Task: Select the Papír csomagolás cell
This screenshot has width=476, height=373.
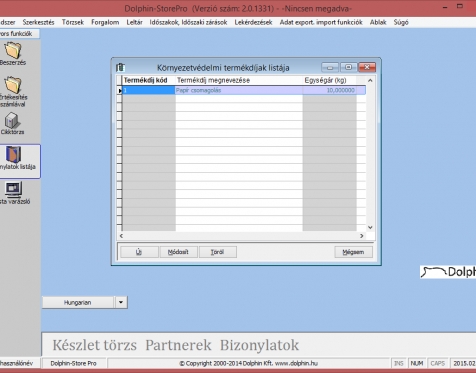Action: pos(239,90)
